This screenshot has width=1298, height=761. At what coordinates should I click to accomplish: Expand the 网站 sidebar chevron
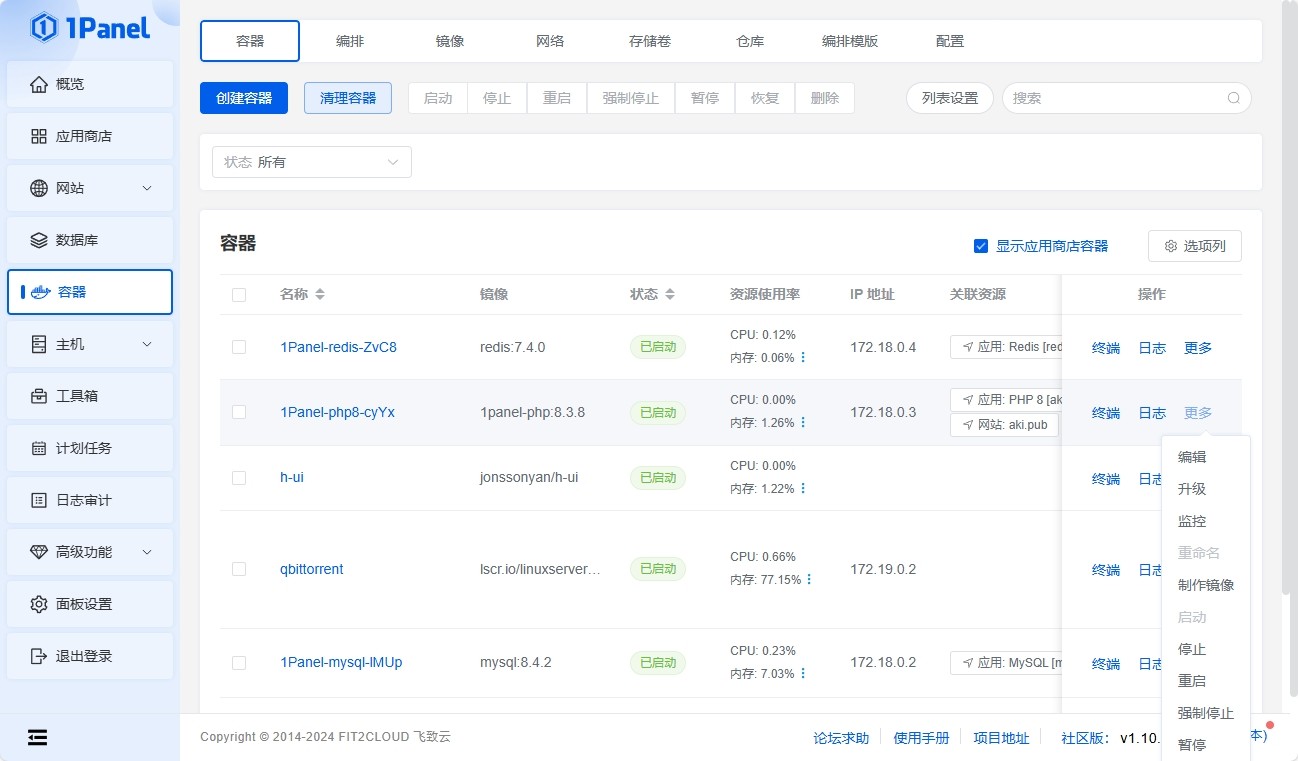pyautogui.click(x=147, y=188)
